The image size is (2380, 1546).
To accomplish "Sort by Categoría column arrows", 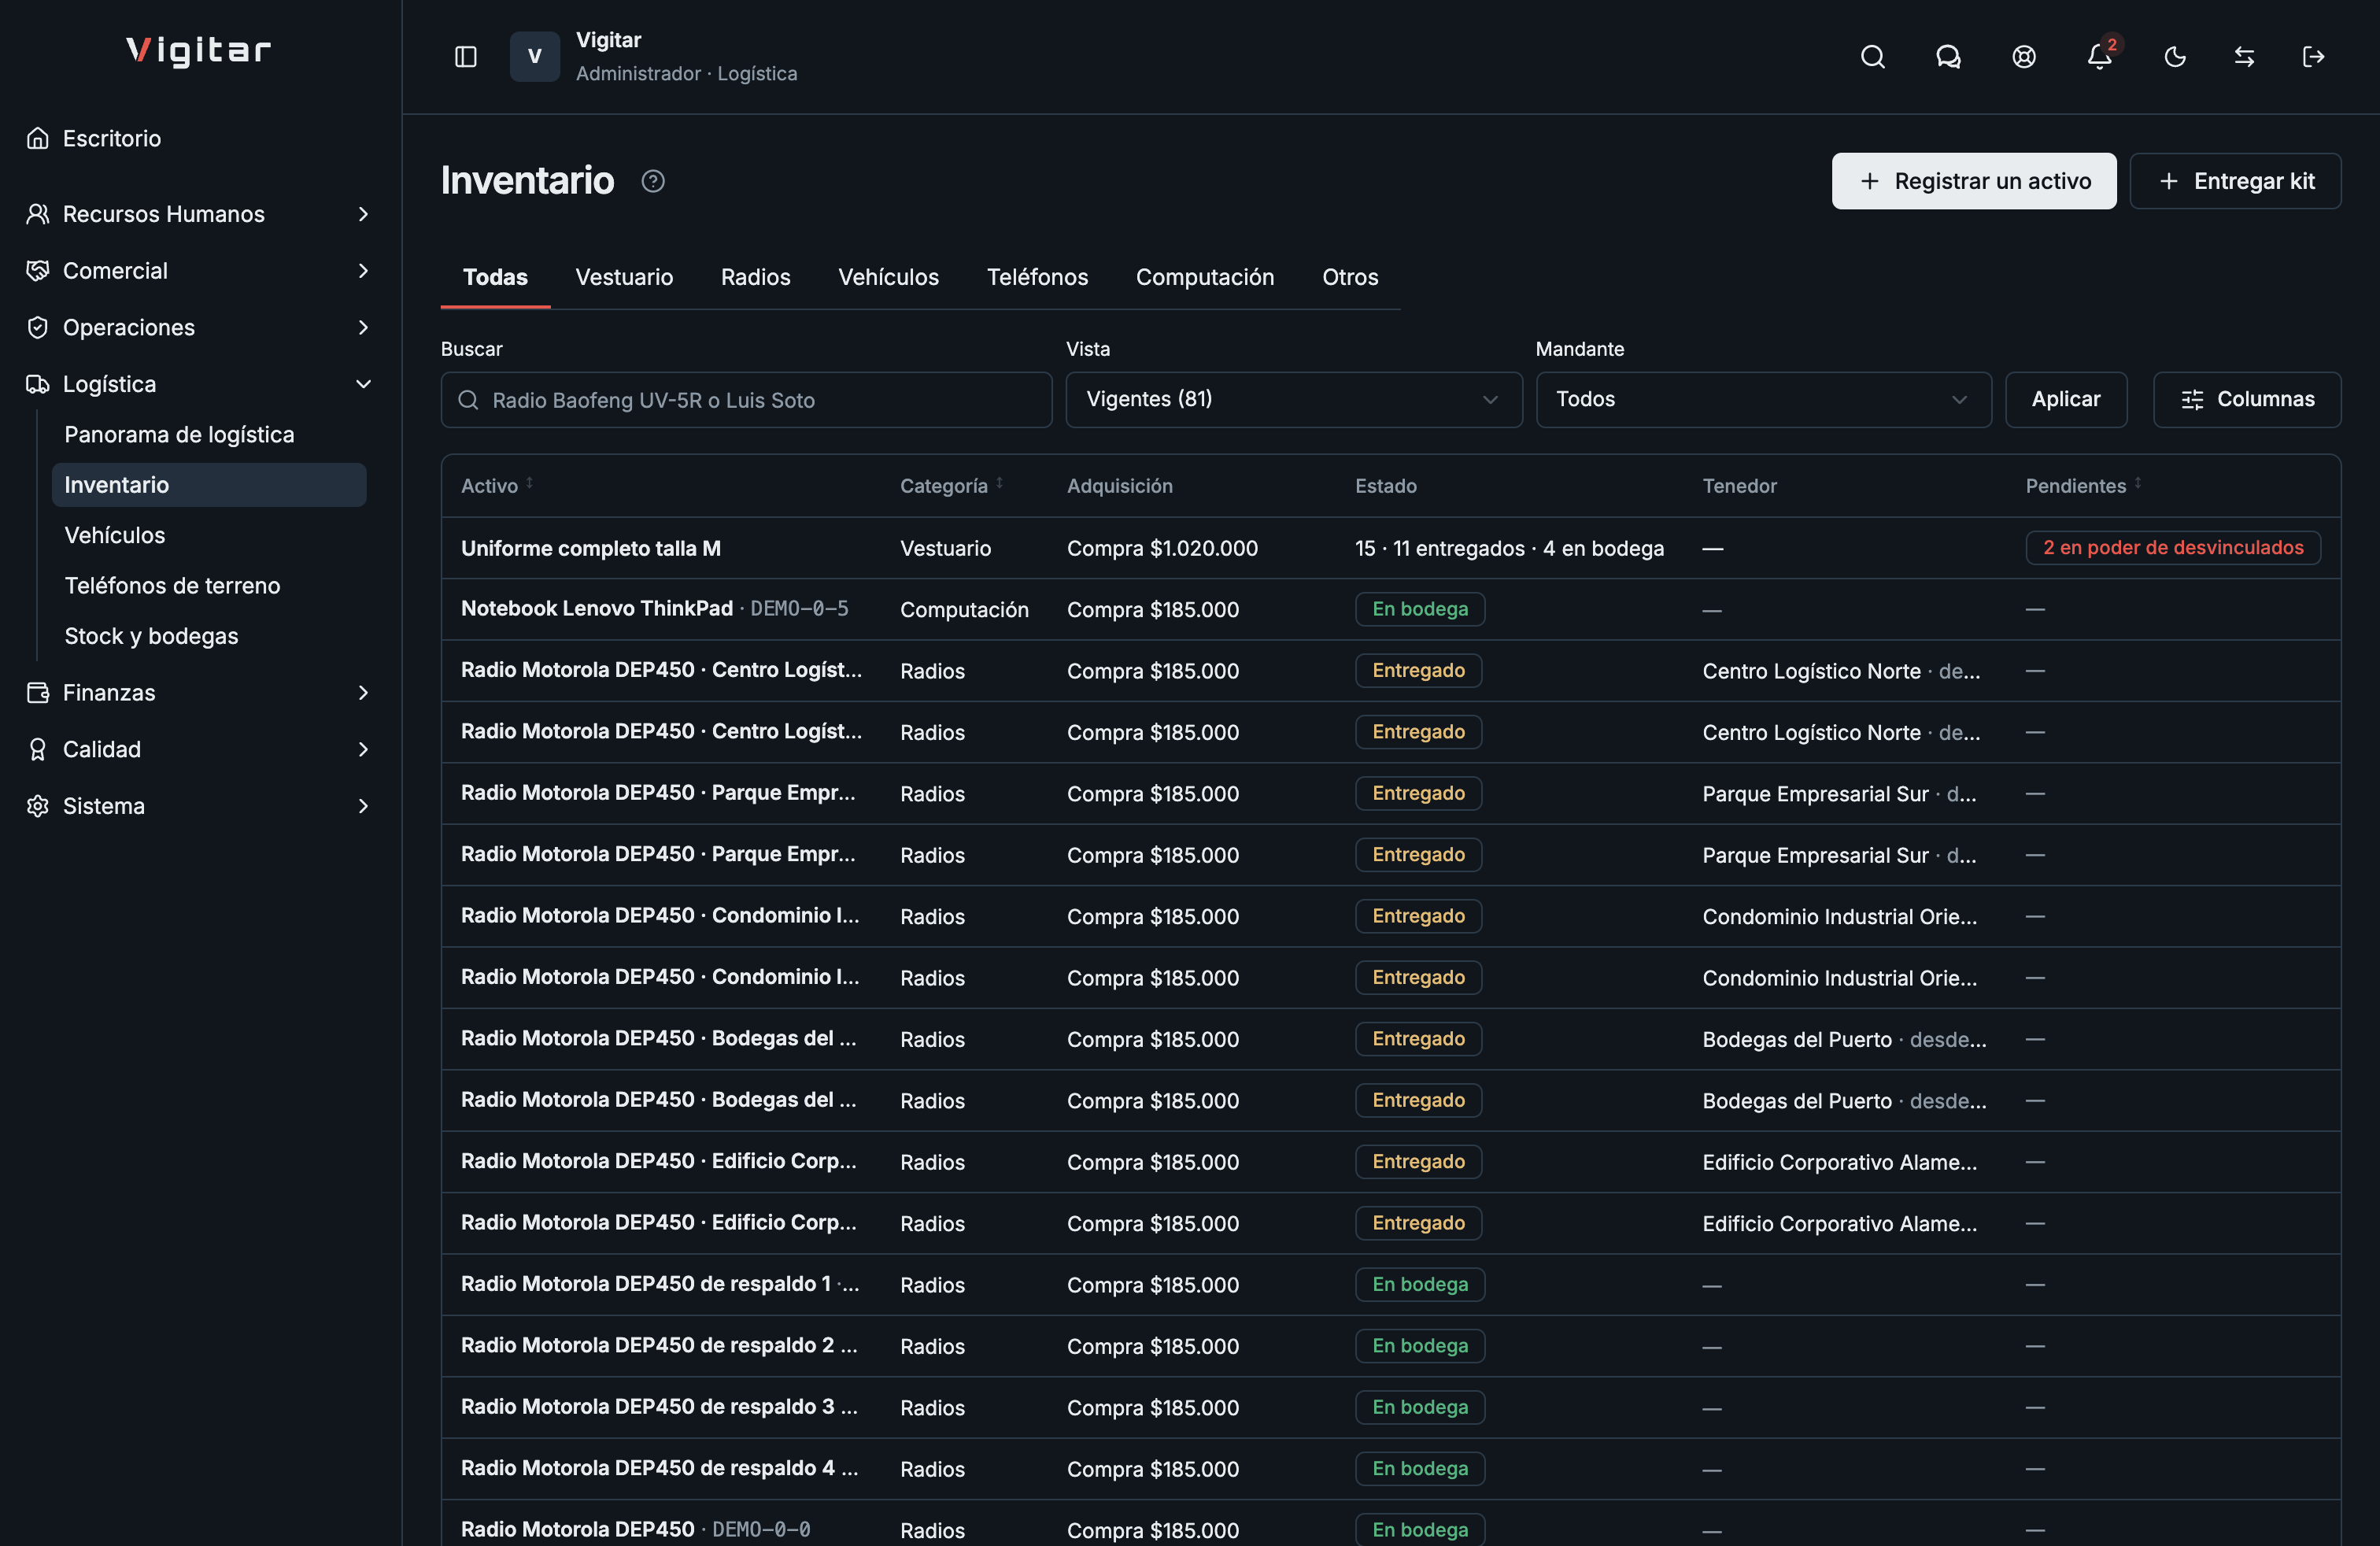I will (999, 484).
